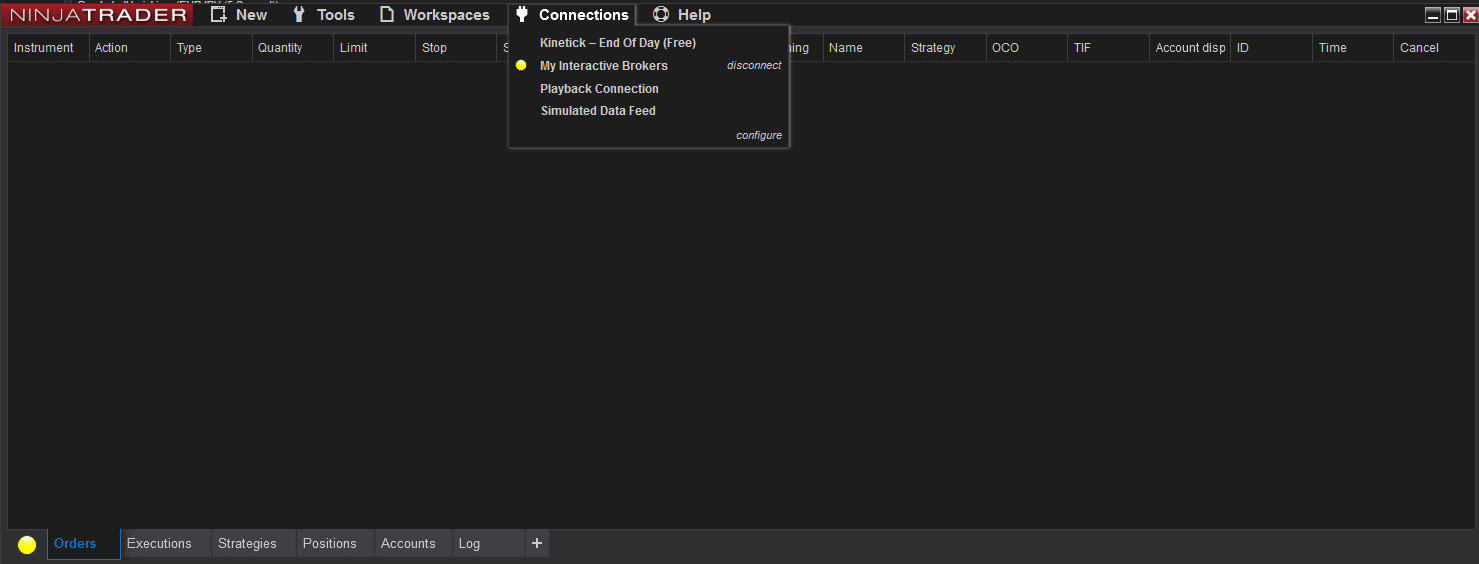
Task: Click the New window plus icon
Action: coord(218,14)
